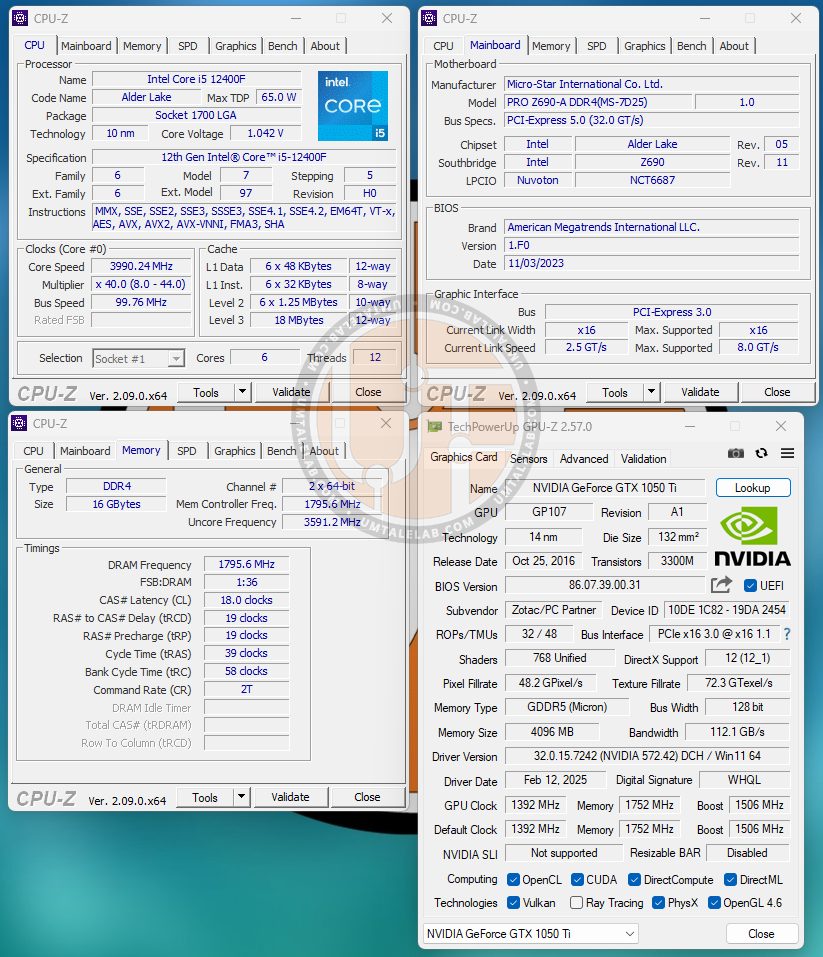
Task: Expand Tools arrow in Mainboard window
Action: tap(651, 392)
